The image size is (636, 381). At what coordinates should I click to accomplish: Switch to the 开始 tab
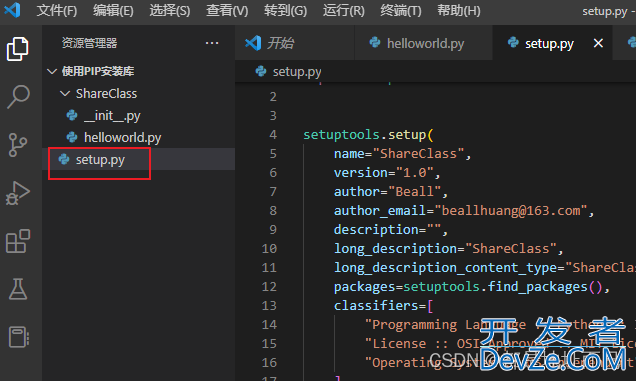pos(294,43)
